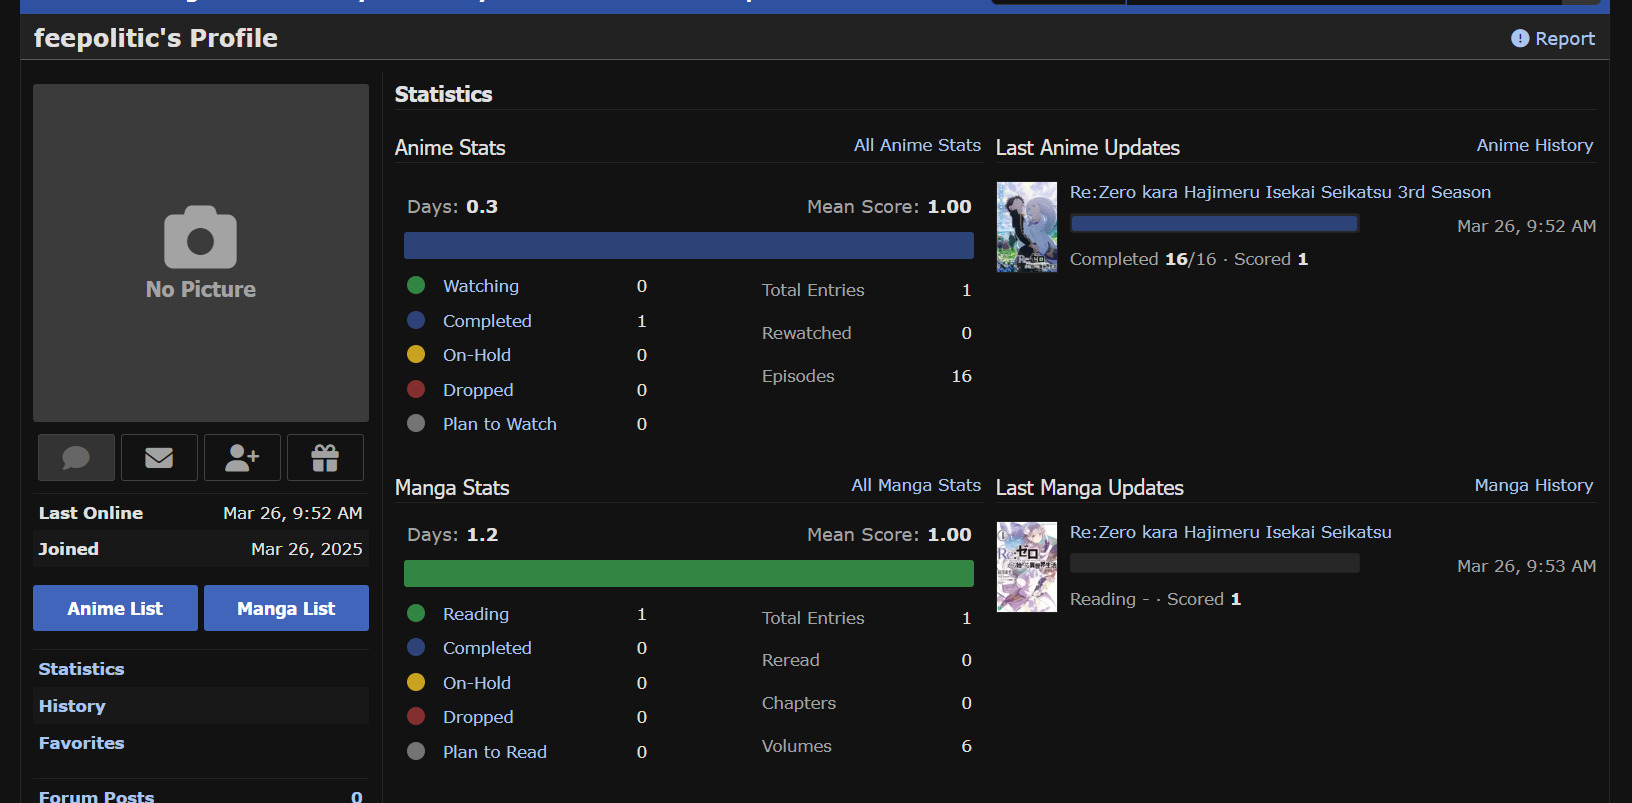
Task: Click the No Picture camera placeholder
Action: (201, 252)
